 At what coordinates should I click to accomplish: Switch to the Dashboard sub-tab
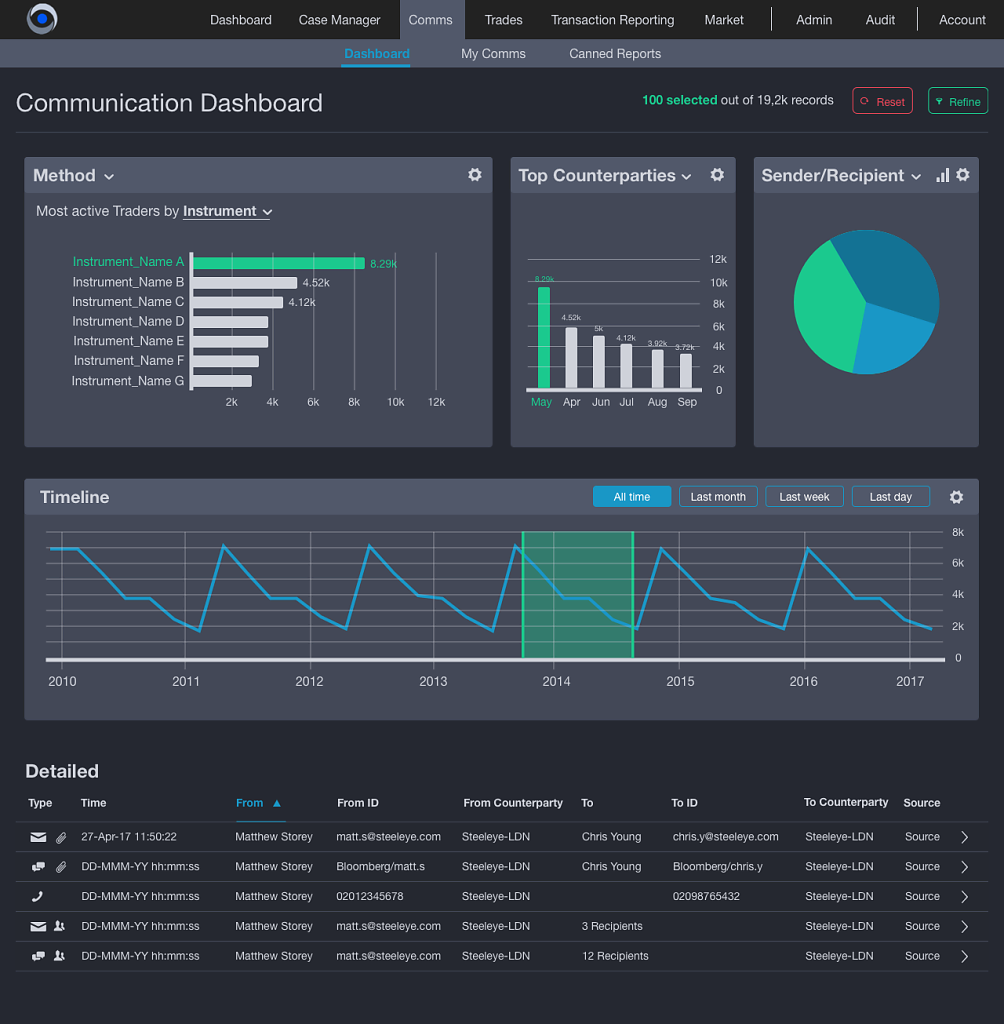pyautogui.click(x=376, y=54)
